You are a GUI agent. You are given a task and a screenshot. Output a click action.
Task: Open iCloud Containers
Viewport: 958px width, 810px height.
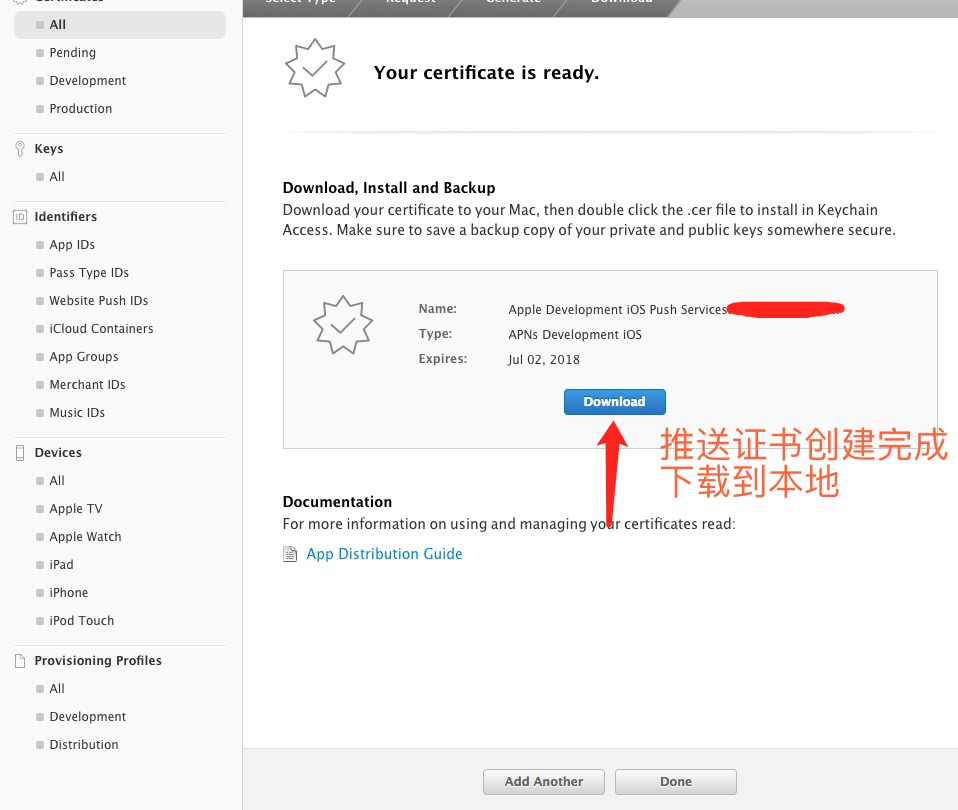(101, 329)
